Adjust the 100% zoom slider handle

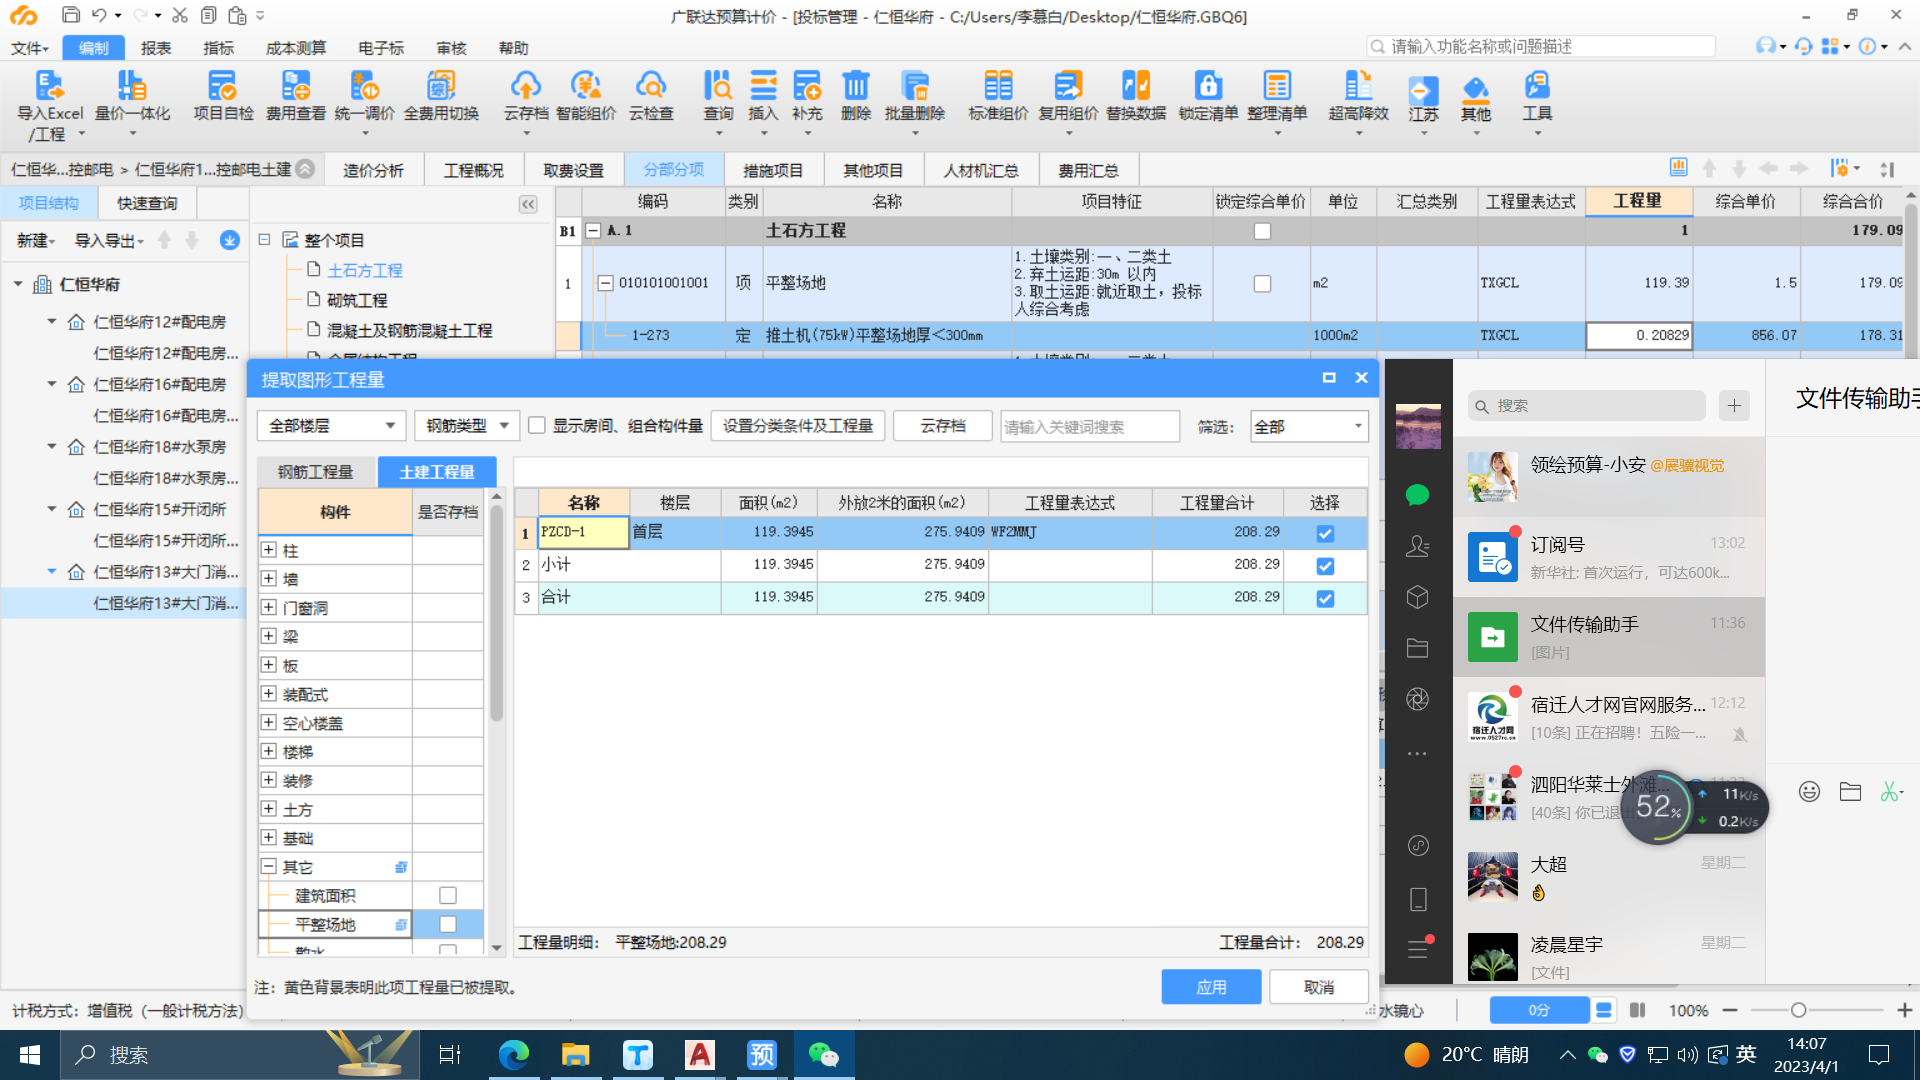(1798, 1010)
